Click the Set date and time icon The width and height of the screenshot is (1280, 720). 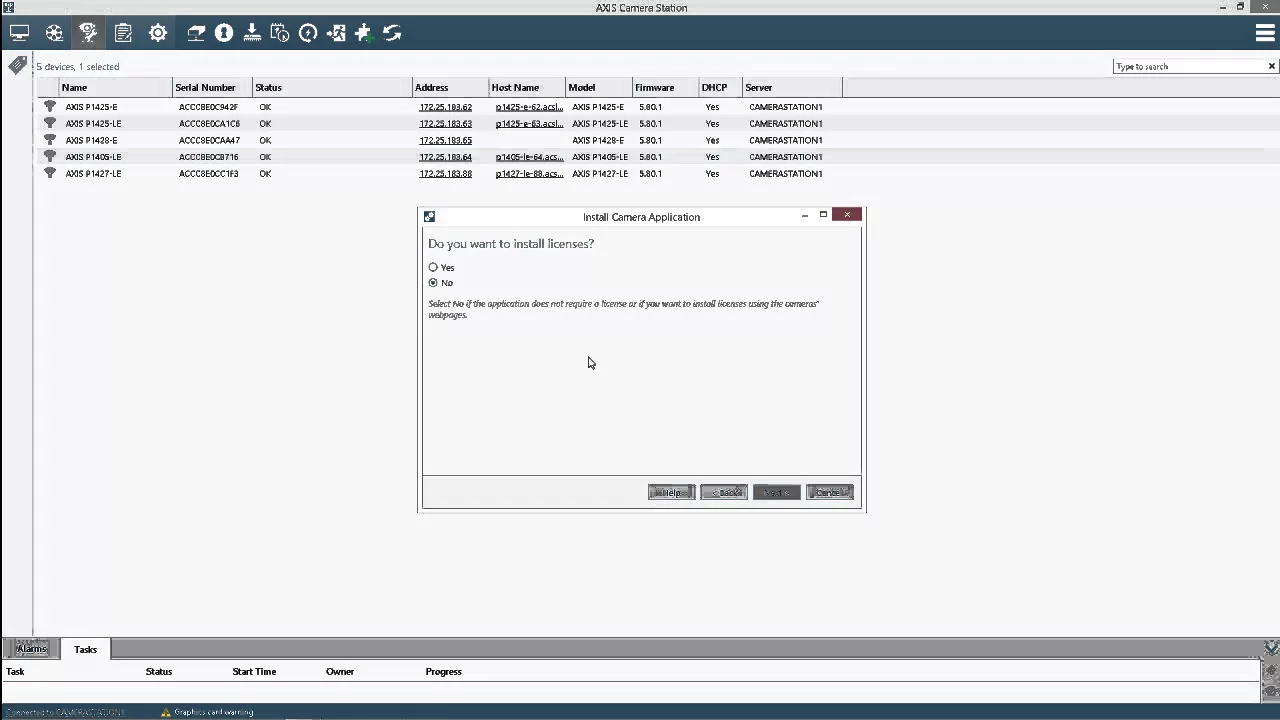[280, 33]
